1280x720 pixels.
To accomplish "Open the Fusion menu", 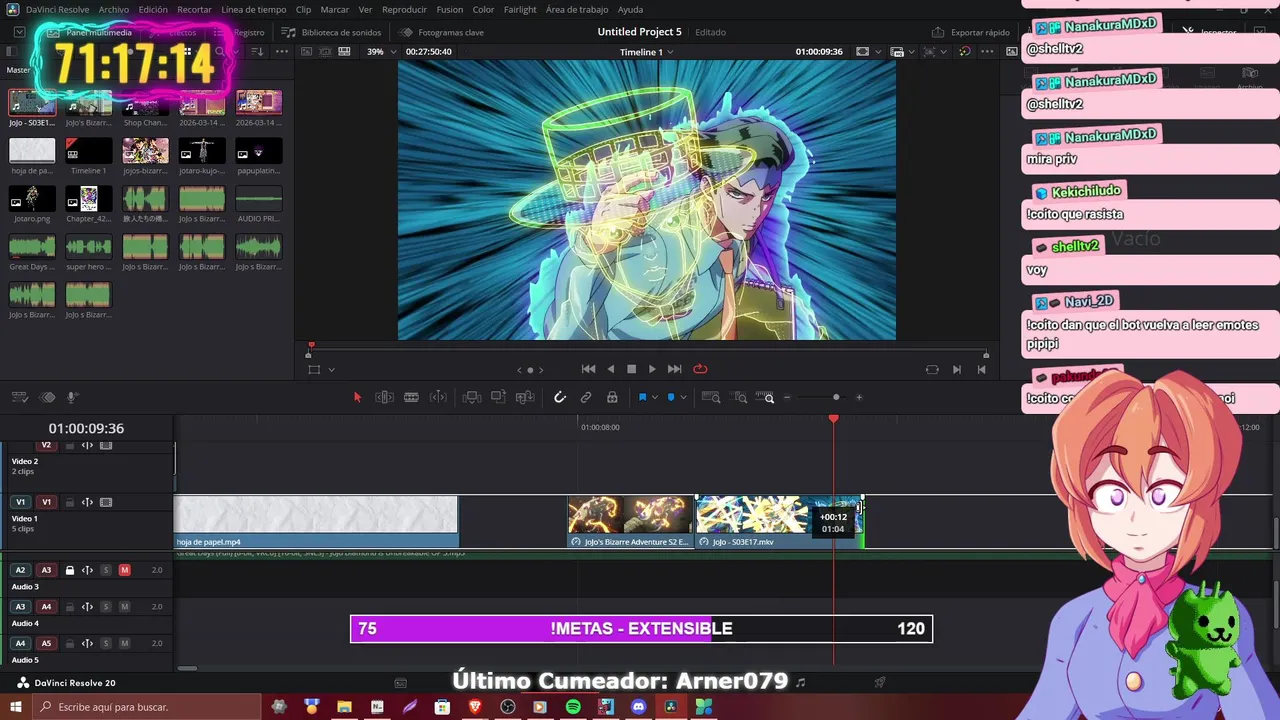I will (x=450, y=9).
